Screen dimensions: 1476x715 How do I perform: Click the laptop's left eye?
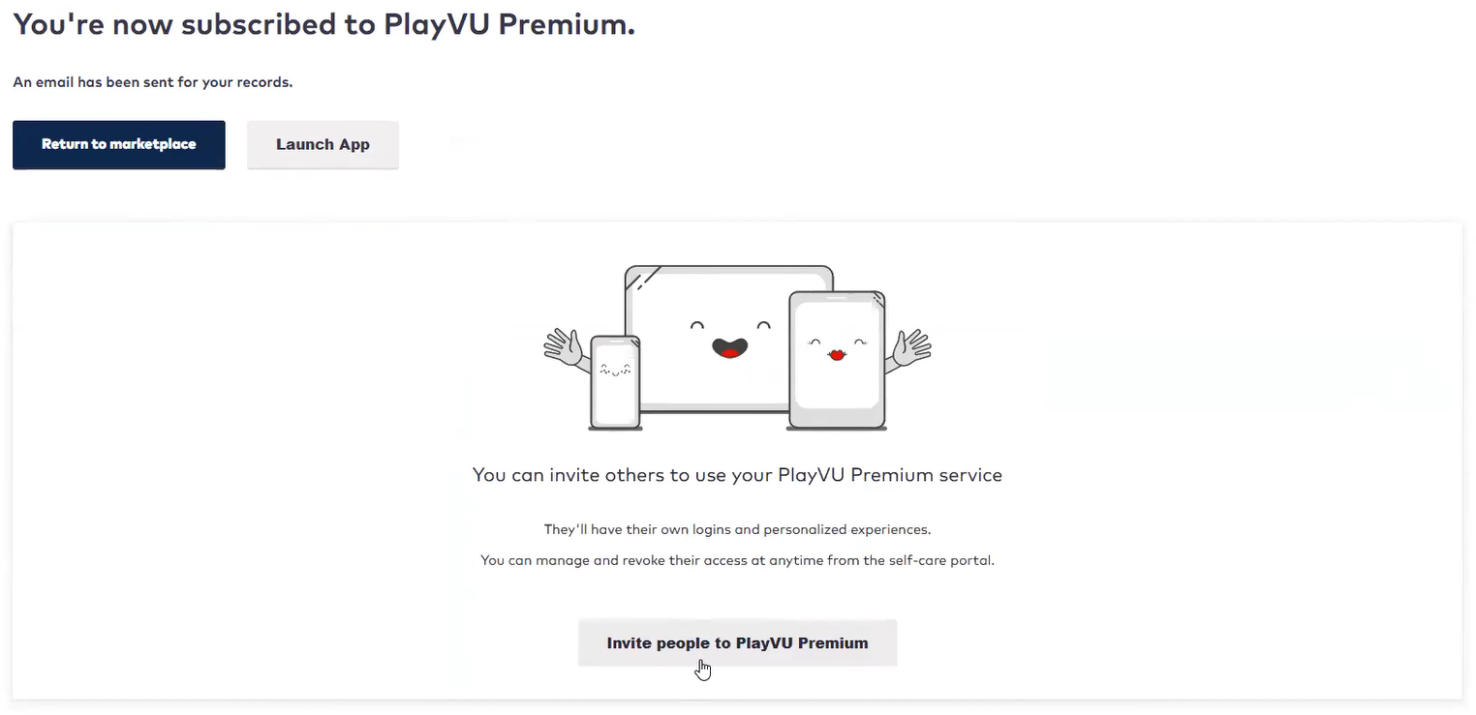[x=697, y=325]
